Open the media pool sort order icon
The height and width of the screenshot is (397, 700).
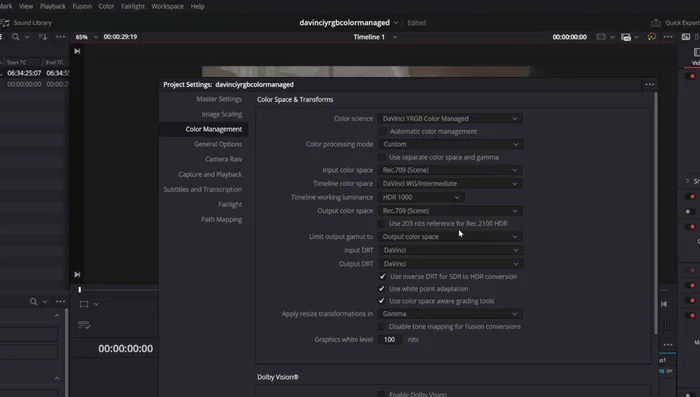pyautogui.click(x=42, y=37)
